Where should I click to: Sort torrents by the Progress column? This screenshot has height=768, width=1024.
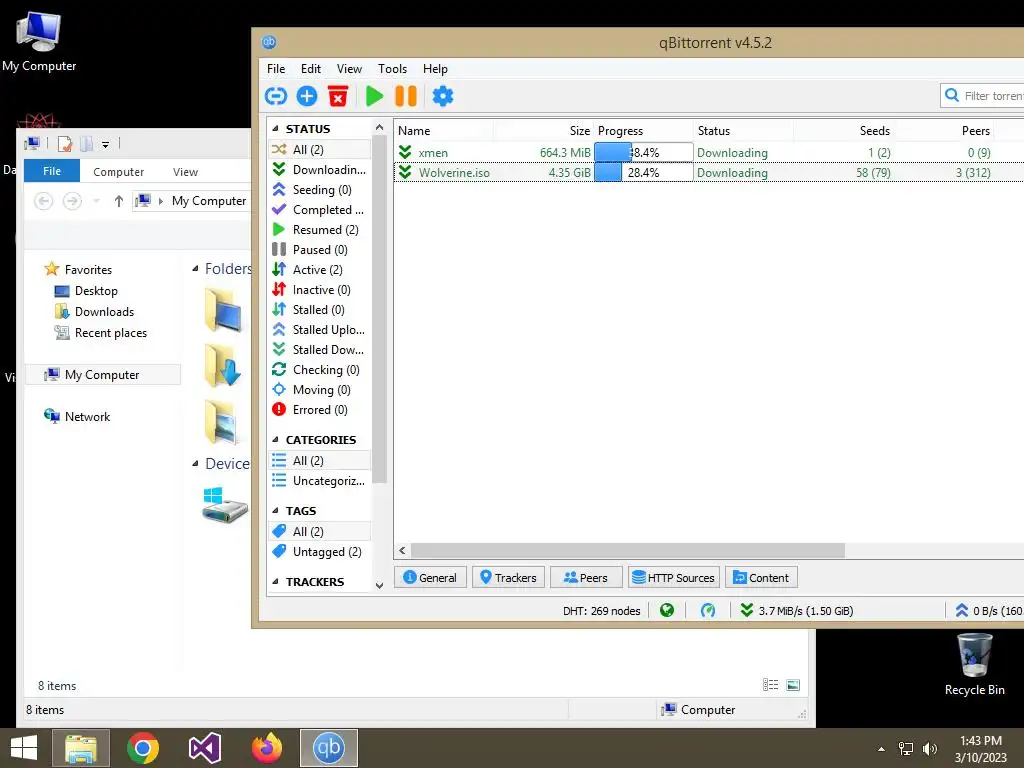coord(643,131)
